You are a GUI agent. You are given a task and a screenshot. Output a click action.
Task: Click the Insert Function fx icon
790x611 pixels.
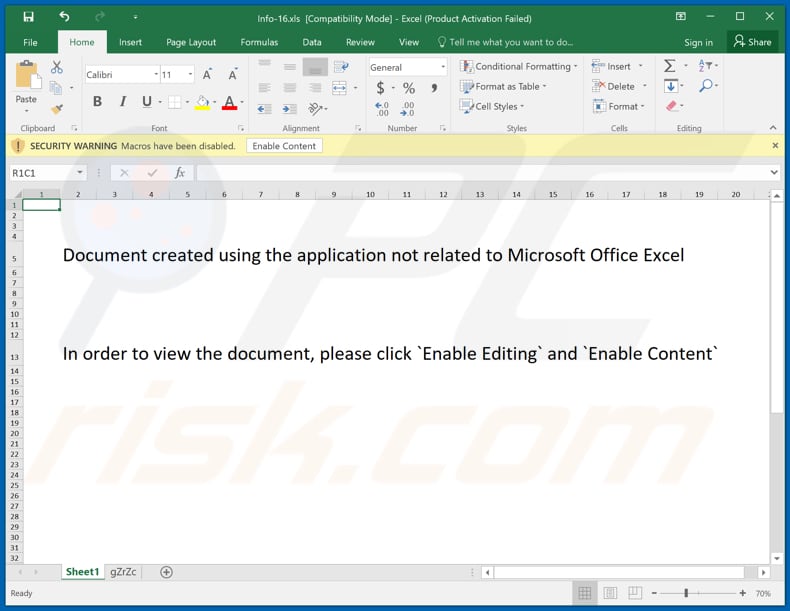point(180,173)
